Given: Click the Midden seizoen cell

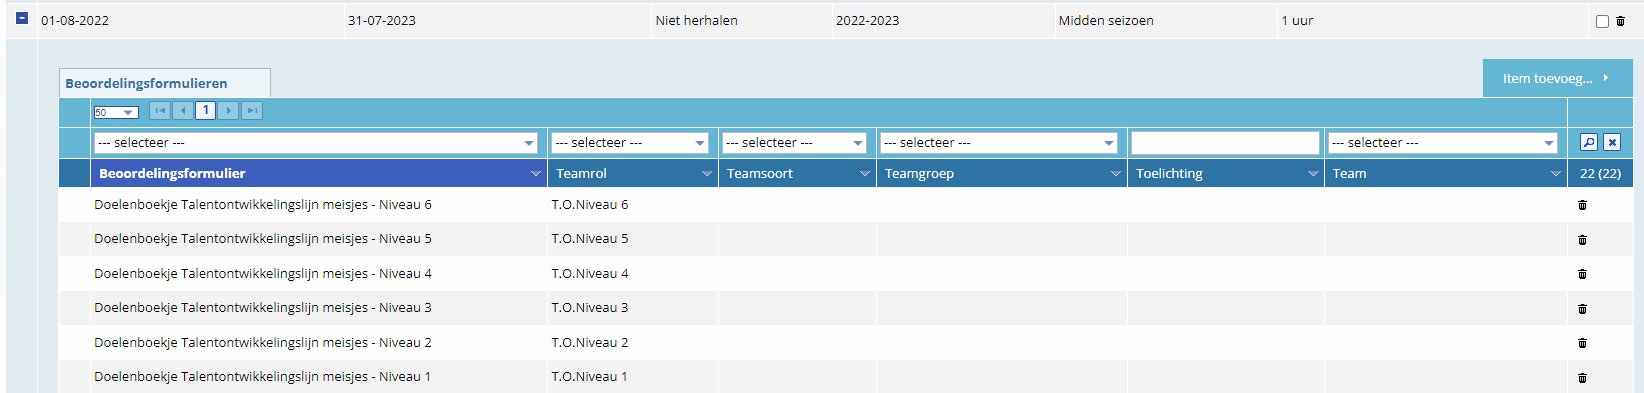Looking at the screenshot, I should tap(1106, 20).
